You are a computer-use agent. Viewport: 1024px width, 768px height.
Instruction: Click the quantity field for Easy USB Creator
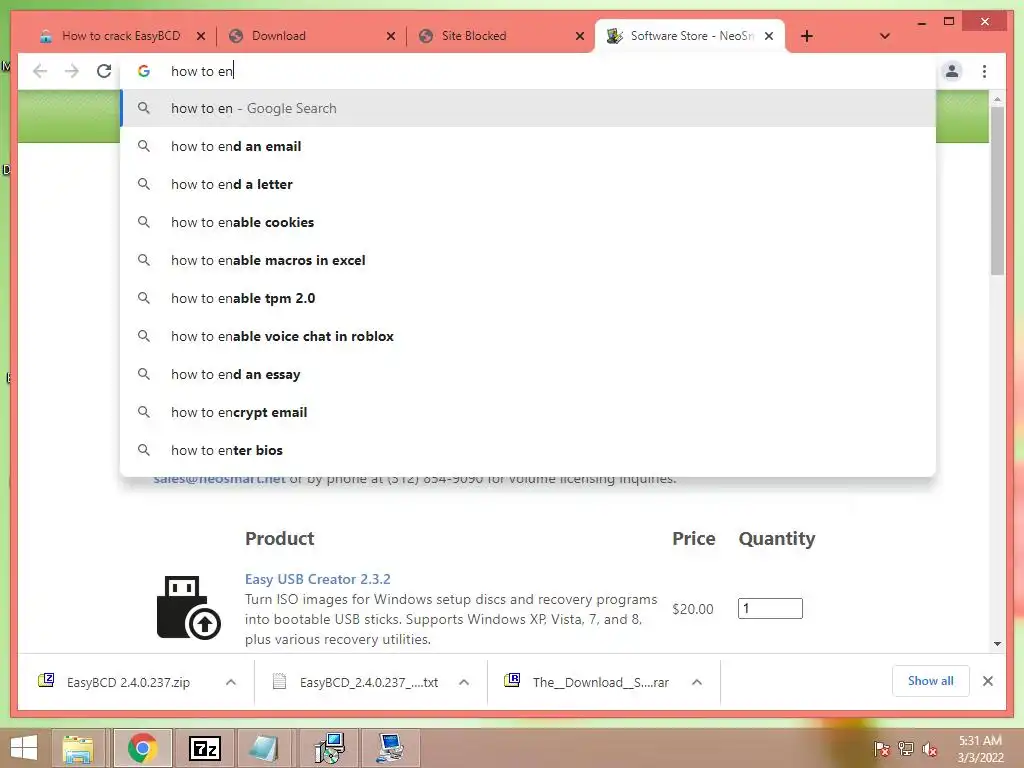pos(770,609)
